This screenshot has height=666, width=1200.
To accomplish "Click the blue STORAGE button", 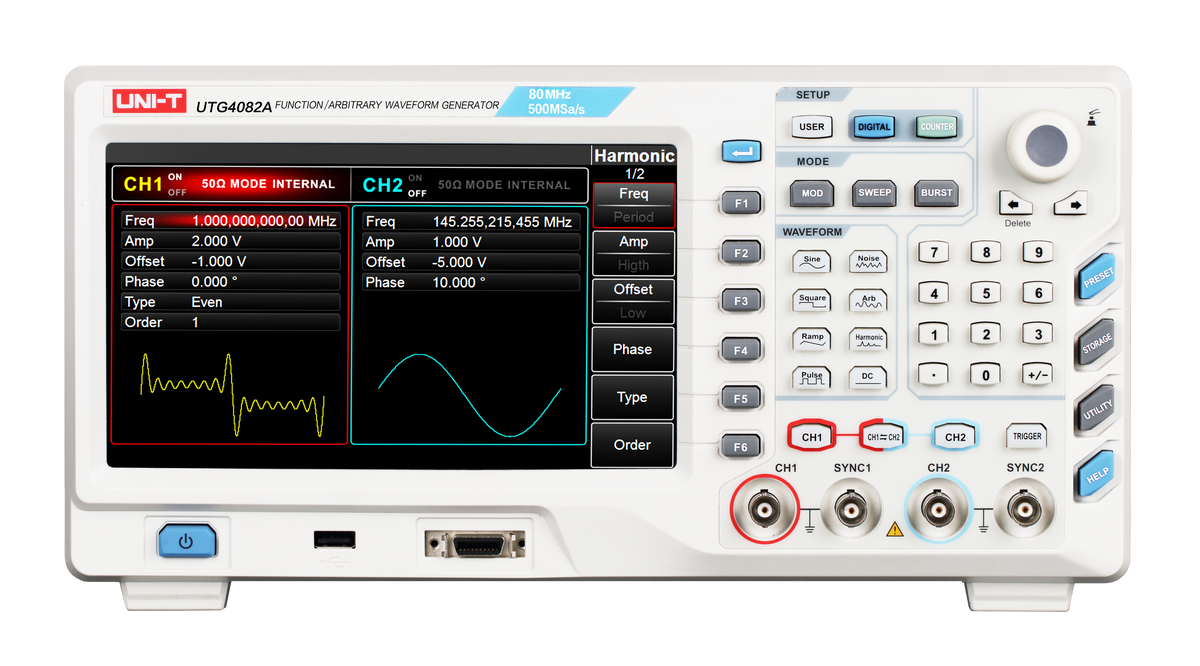I will (1098, 344).
